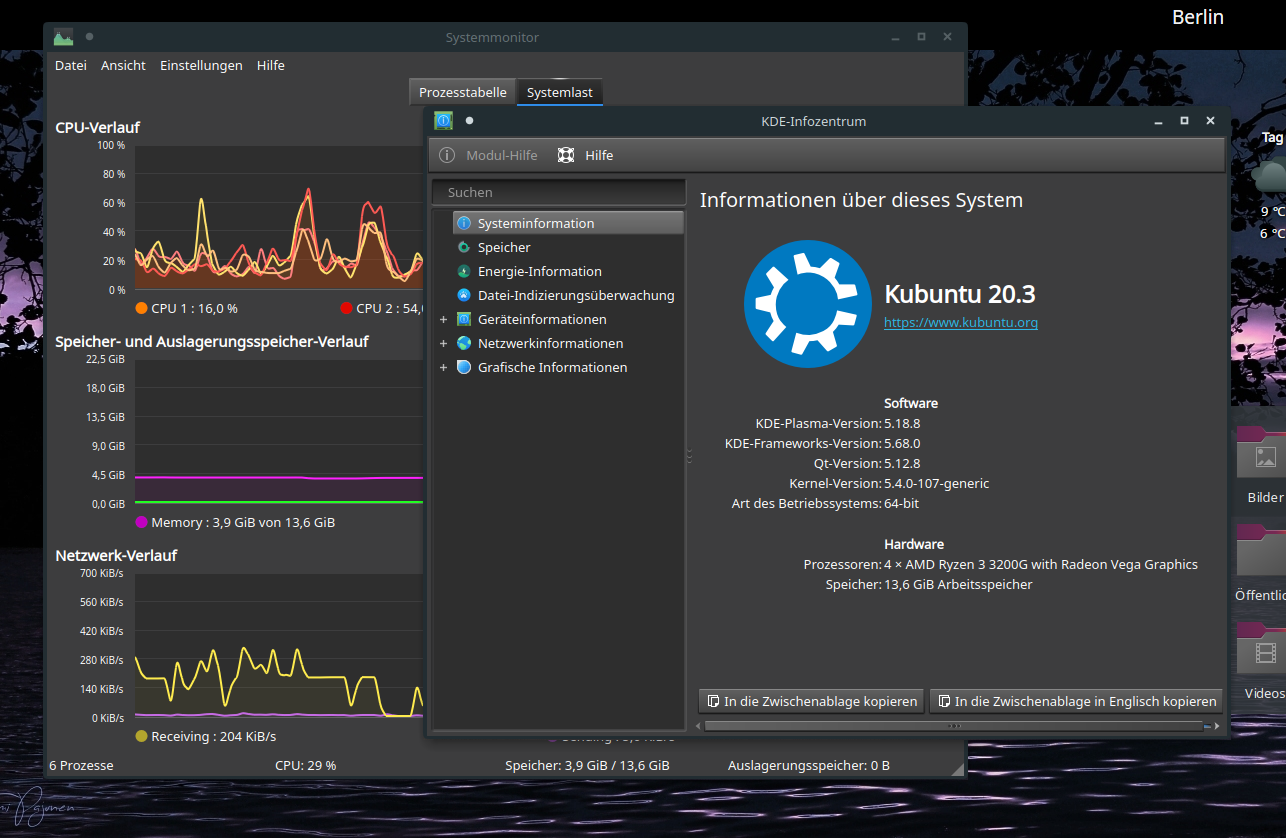Click the CPU-Verlauf heading
This screenshot has width=1286, height=838.
coord(97,128)
